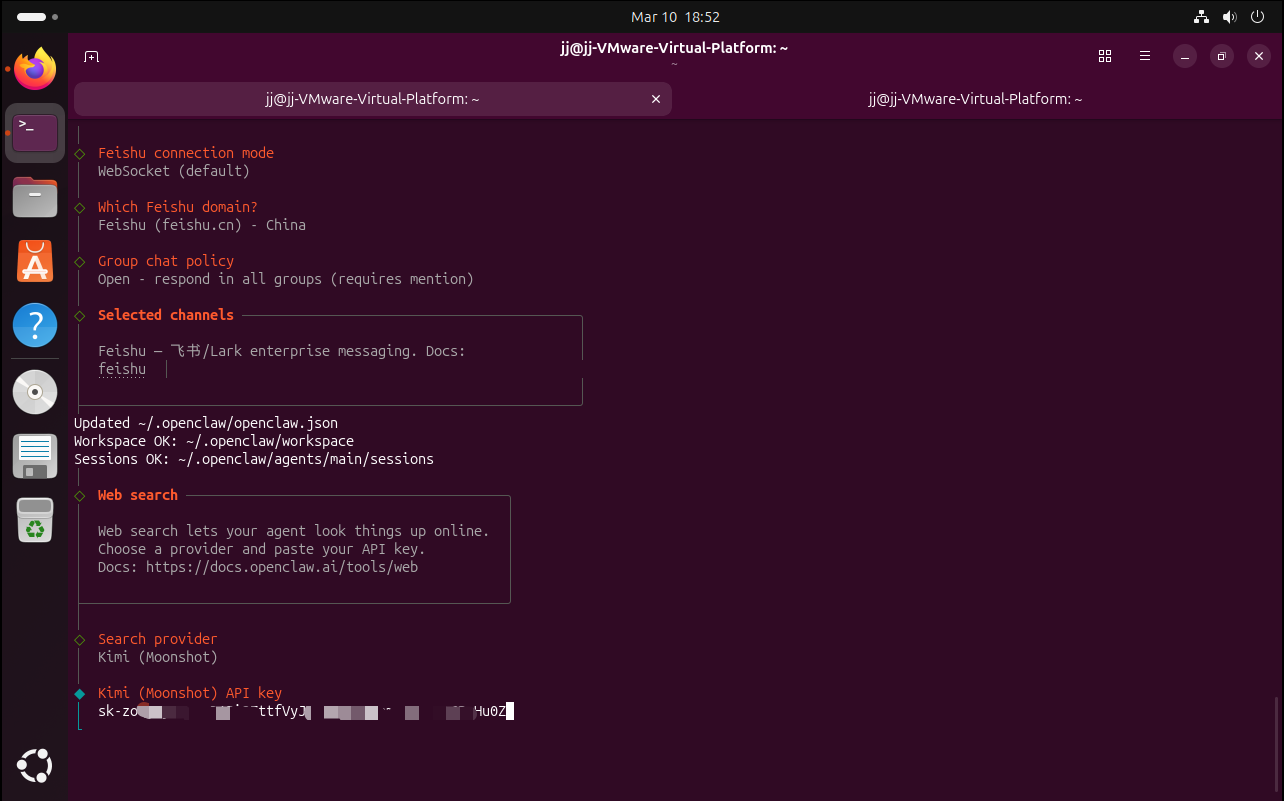
Task: Click 'Open - respond in all groups' line
Action: (x=286, y=279)
